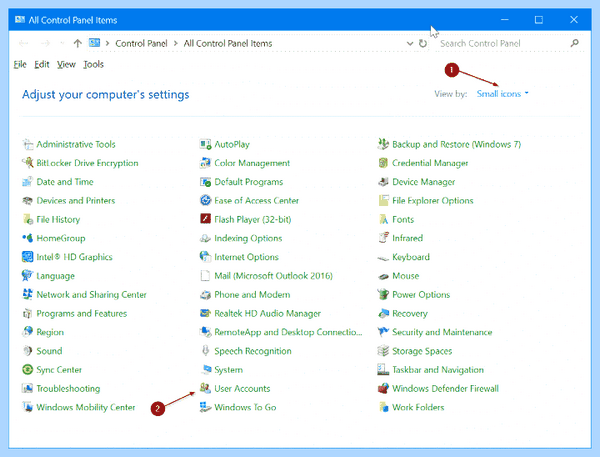Click the Devices and Printers icon

point(28,201)
